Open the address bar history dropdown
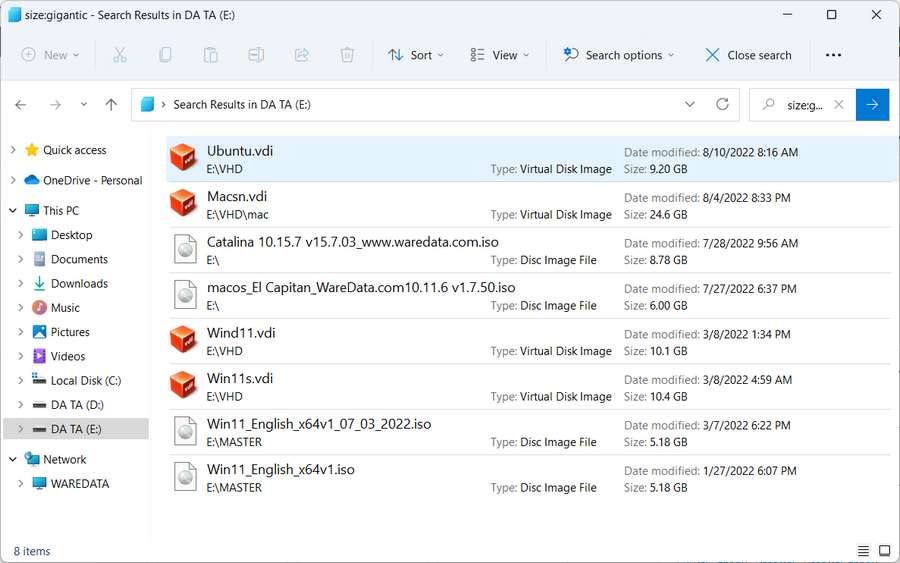This screenshot has height=563, width=900. (690, 104)
